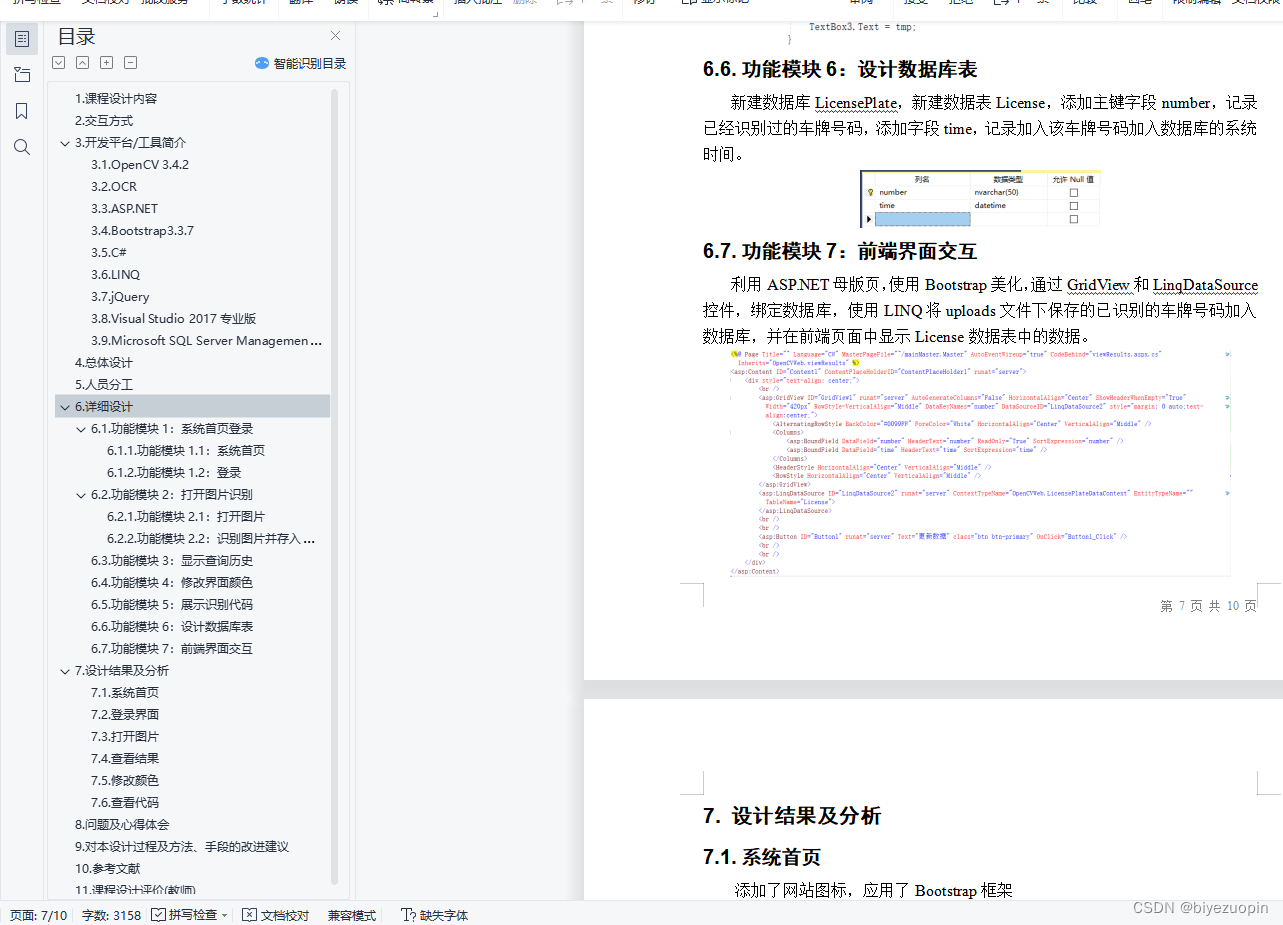Click document heading 6.6. 功能模块 6：设计数据库表

click(x=840, y=69)
